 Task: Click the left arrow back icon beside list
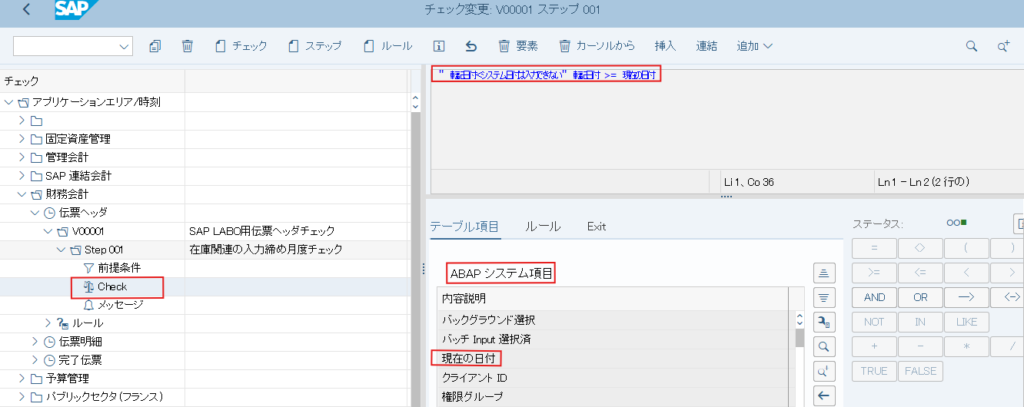click(x=824, y=395)
